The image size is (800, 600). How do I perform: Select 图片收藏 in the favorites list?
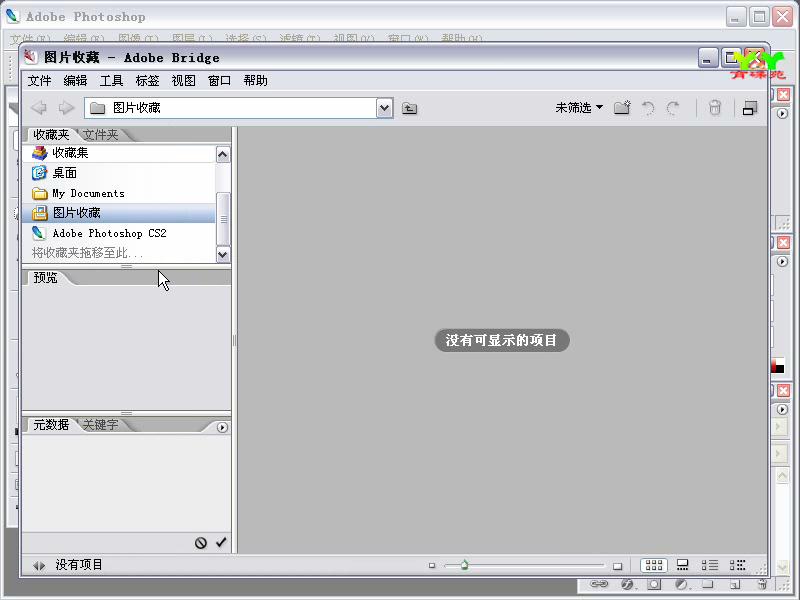click(x=119, y=213)
